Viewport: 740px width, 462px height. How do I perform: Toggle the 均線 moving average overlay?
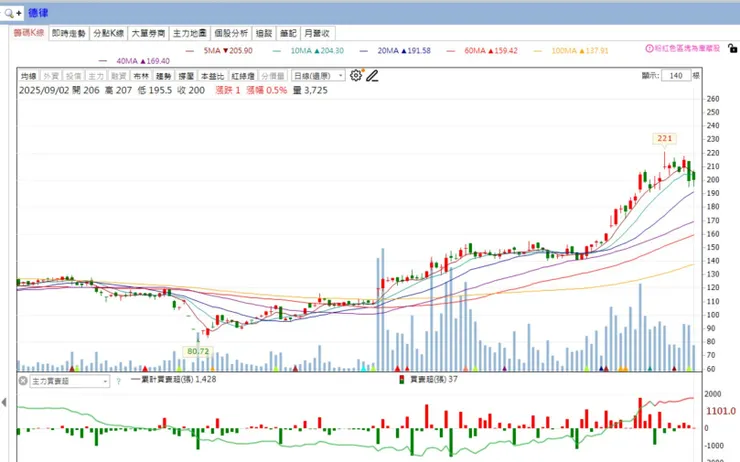coord(28,76)
